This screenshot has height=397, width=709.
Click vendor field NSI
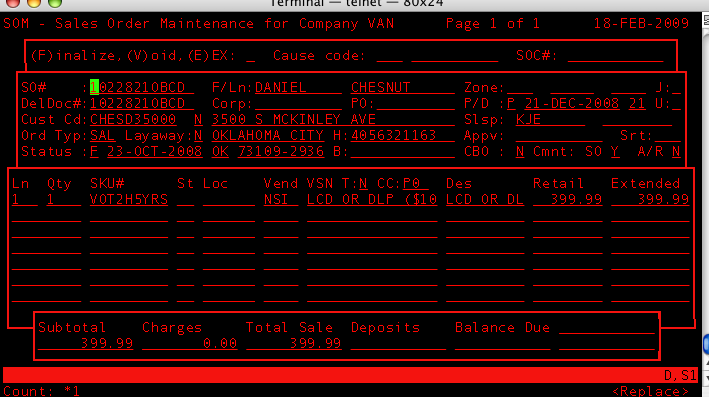281,199
